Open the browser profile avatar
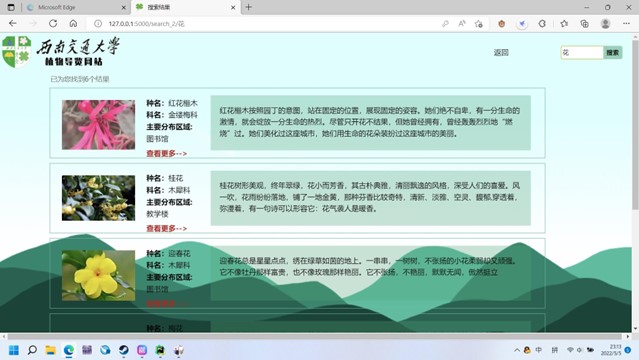This screenshot has height=360, width=639. tap(605, 24)
